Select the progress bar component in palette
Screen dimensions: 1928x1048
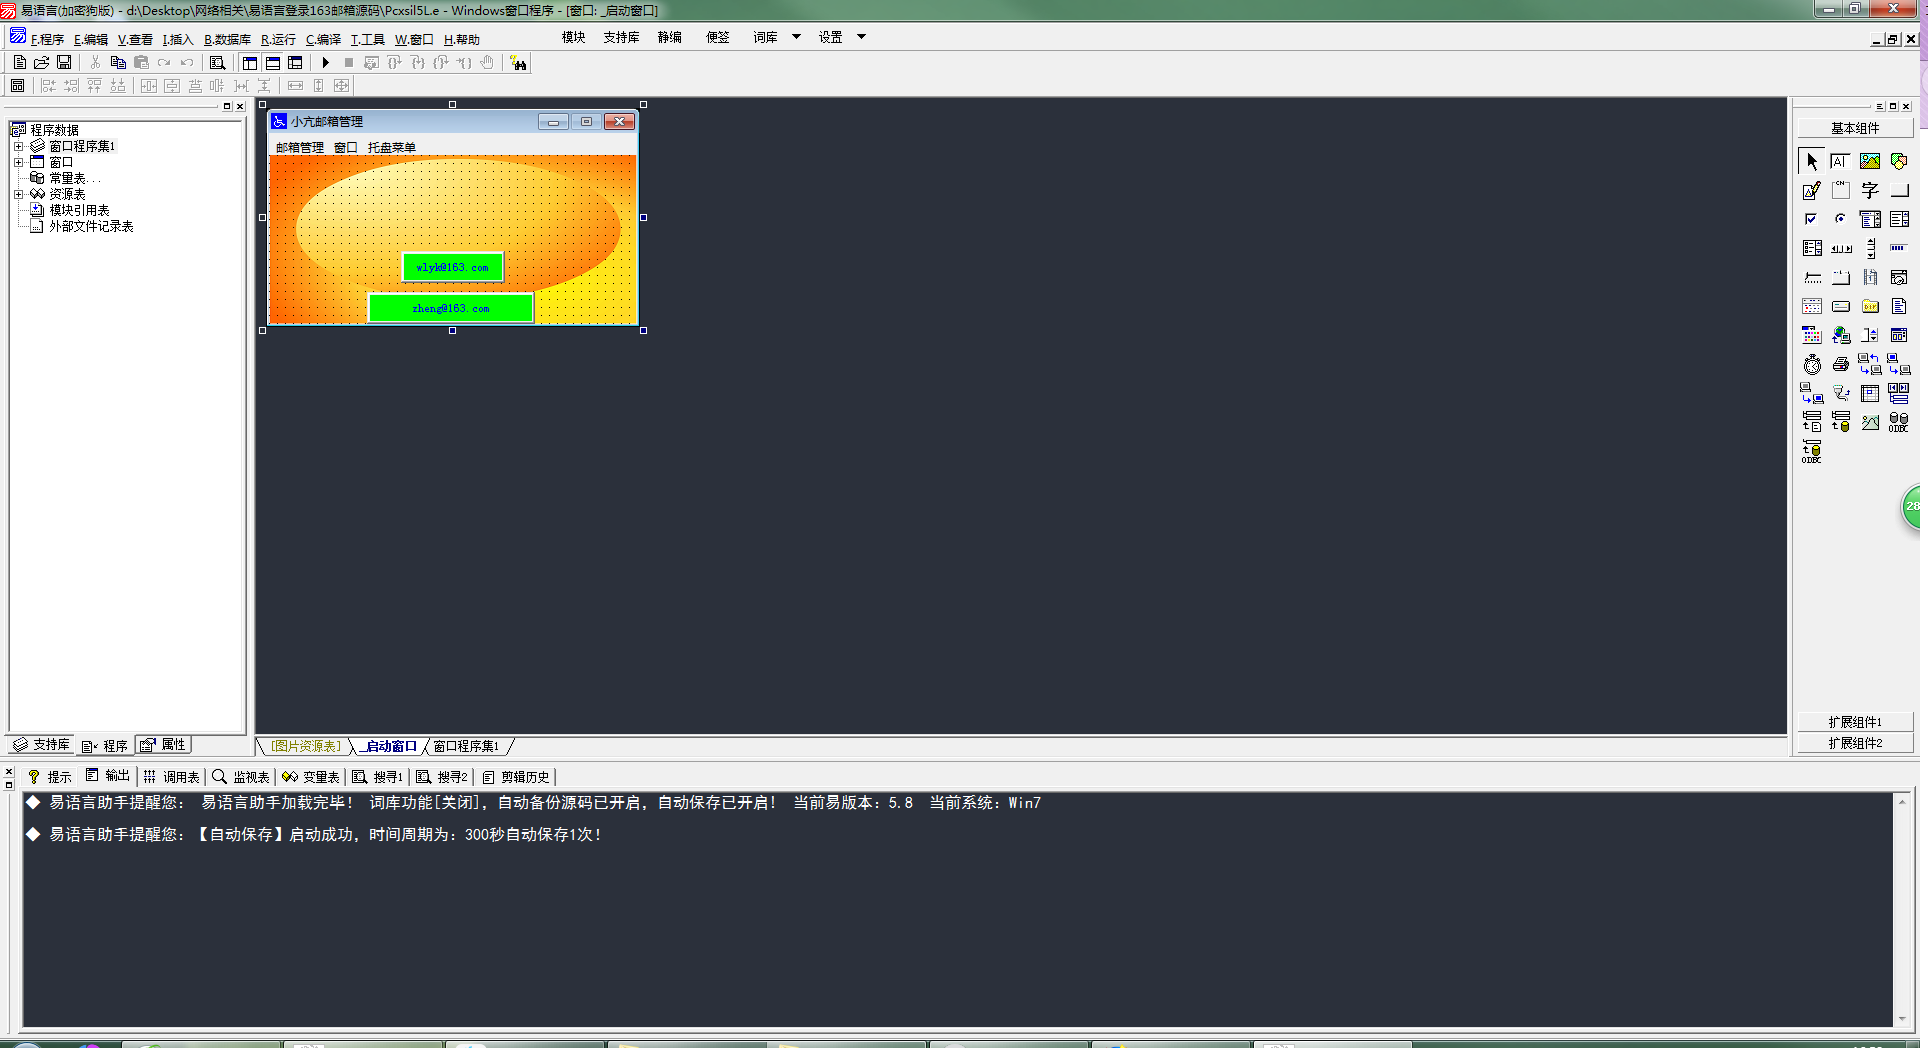[x=1898, y=248]
